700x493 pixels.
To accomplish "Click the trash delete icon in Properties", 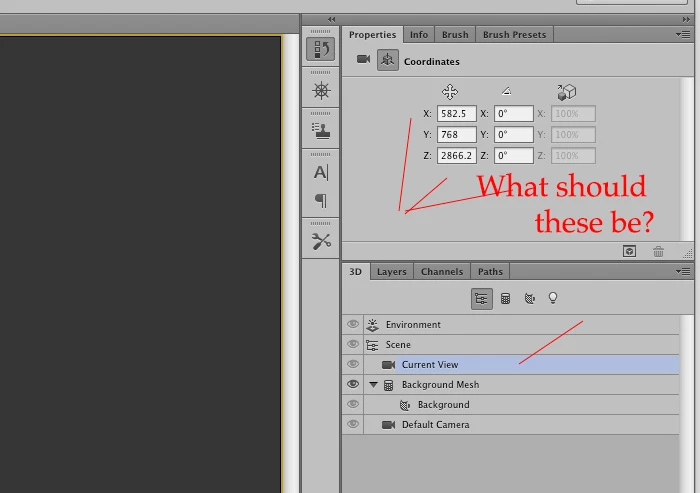I will coord(658,251).
